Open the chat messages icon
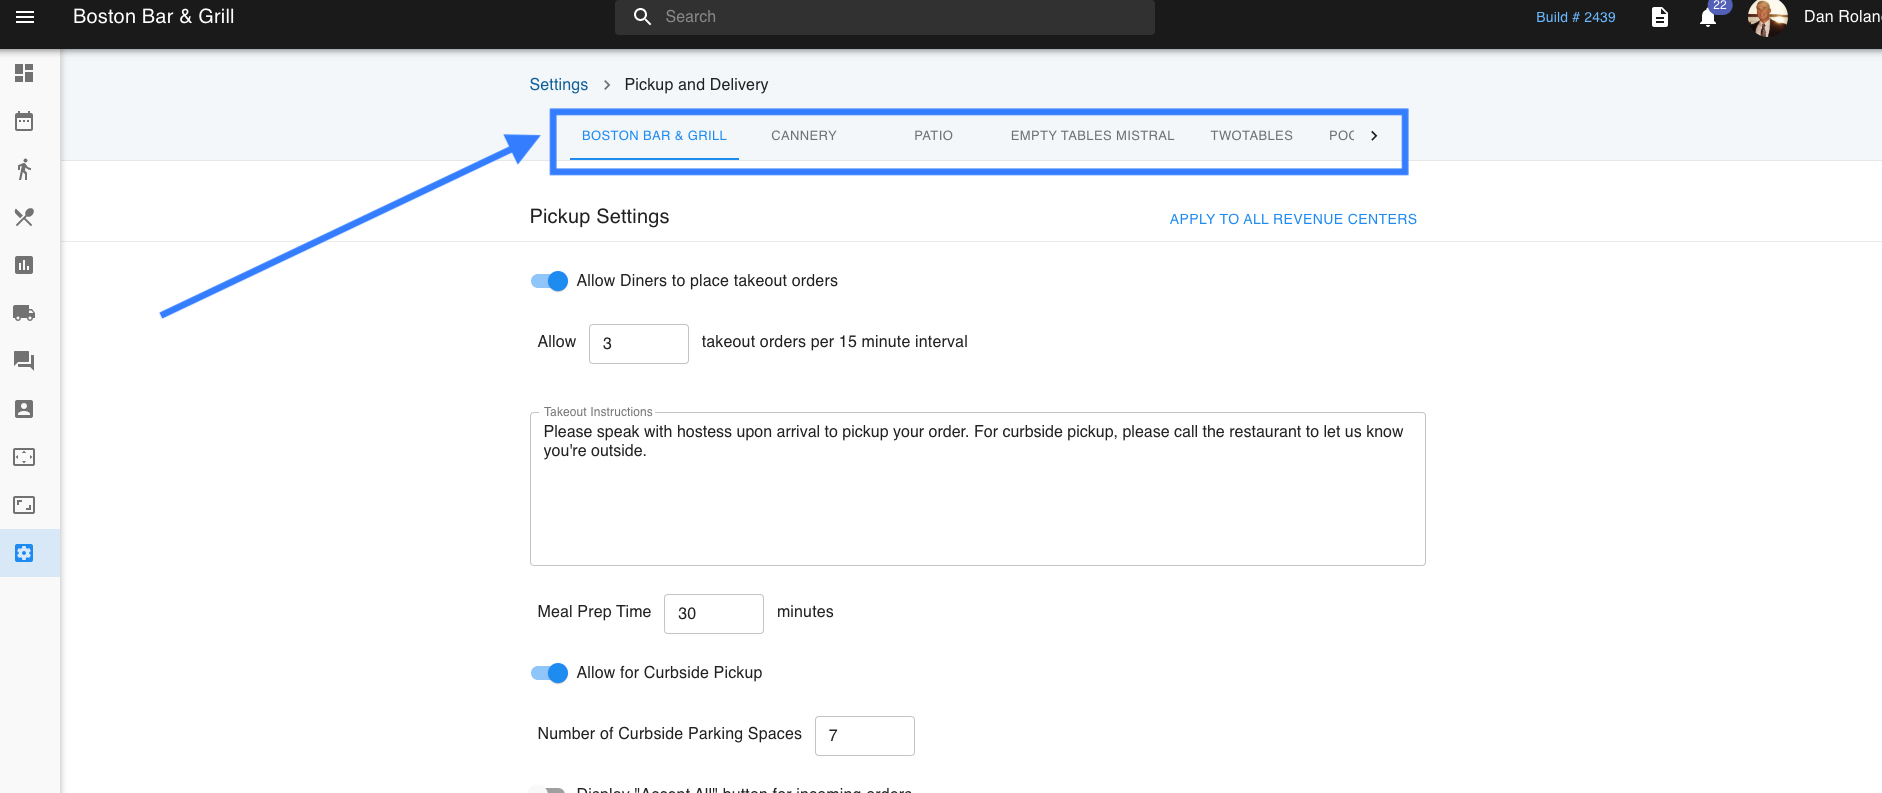 point(24,361)
